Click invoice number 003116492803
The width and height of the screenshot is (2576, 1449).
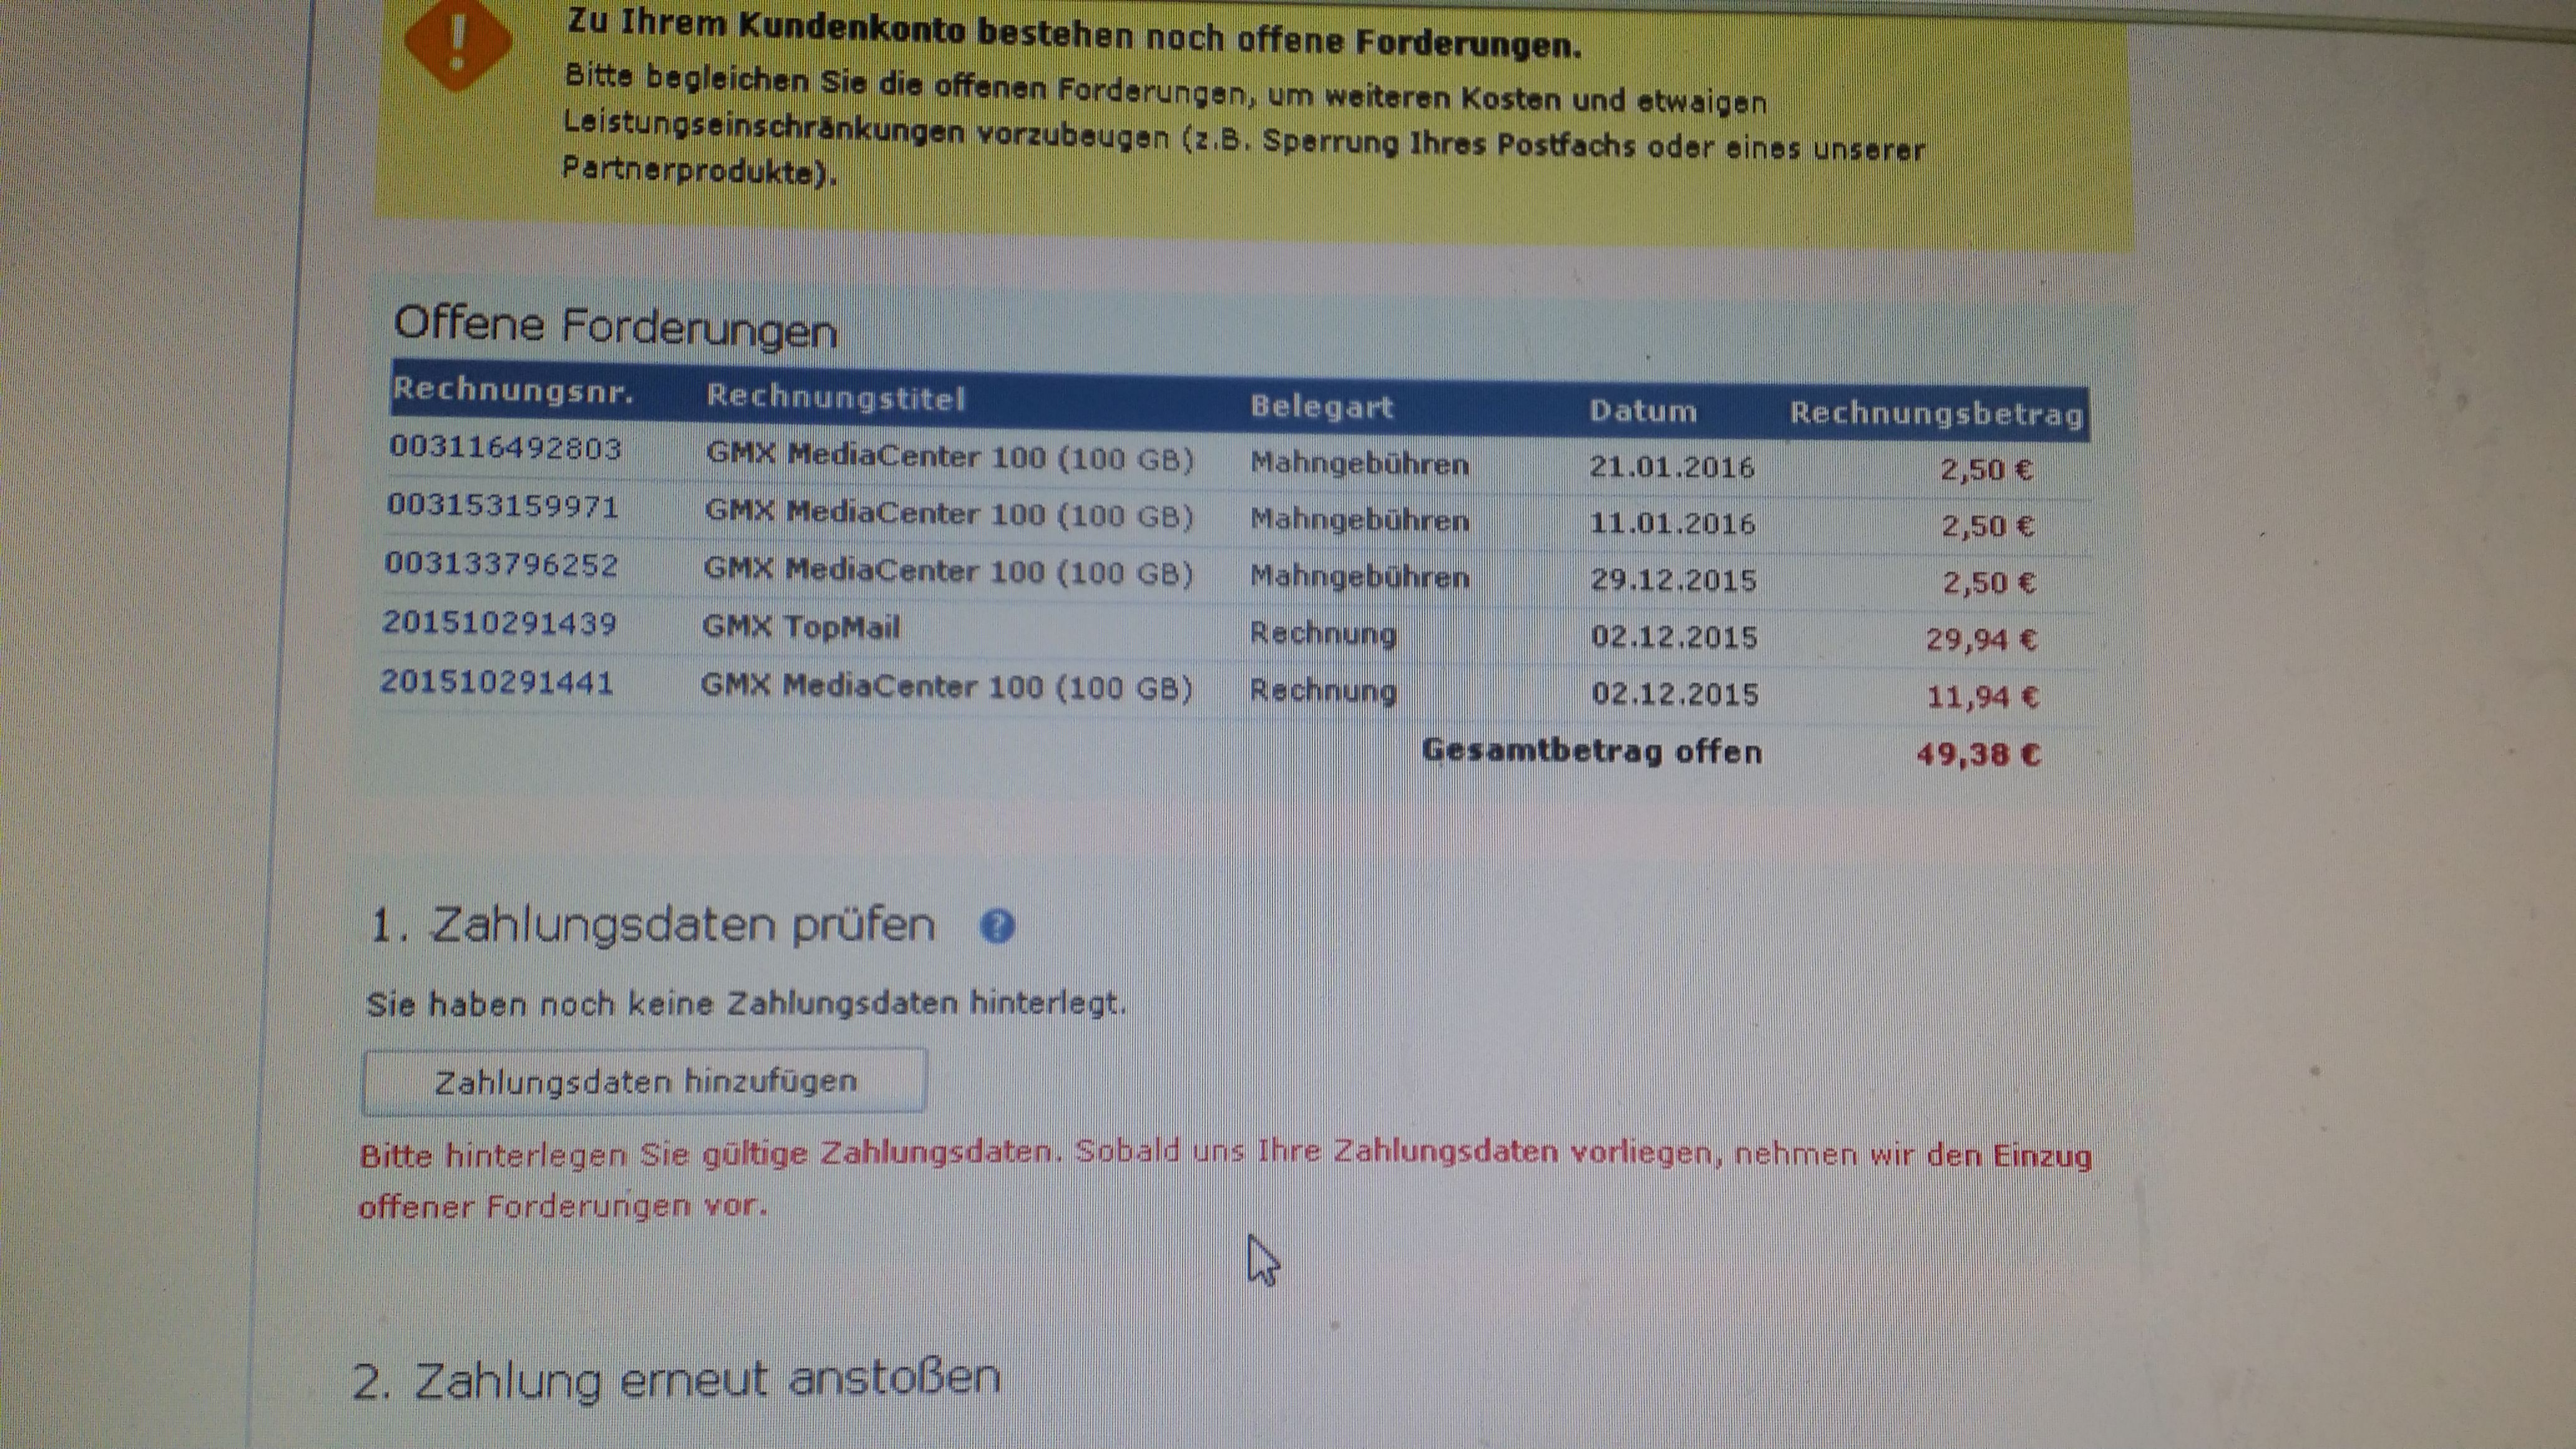click(506, 447)
